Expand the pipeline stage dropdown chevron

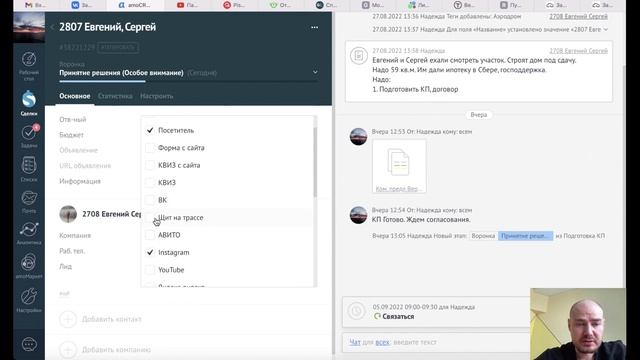(x=315, y=72)
